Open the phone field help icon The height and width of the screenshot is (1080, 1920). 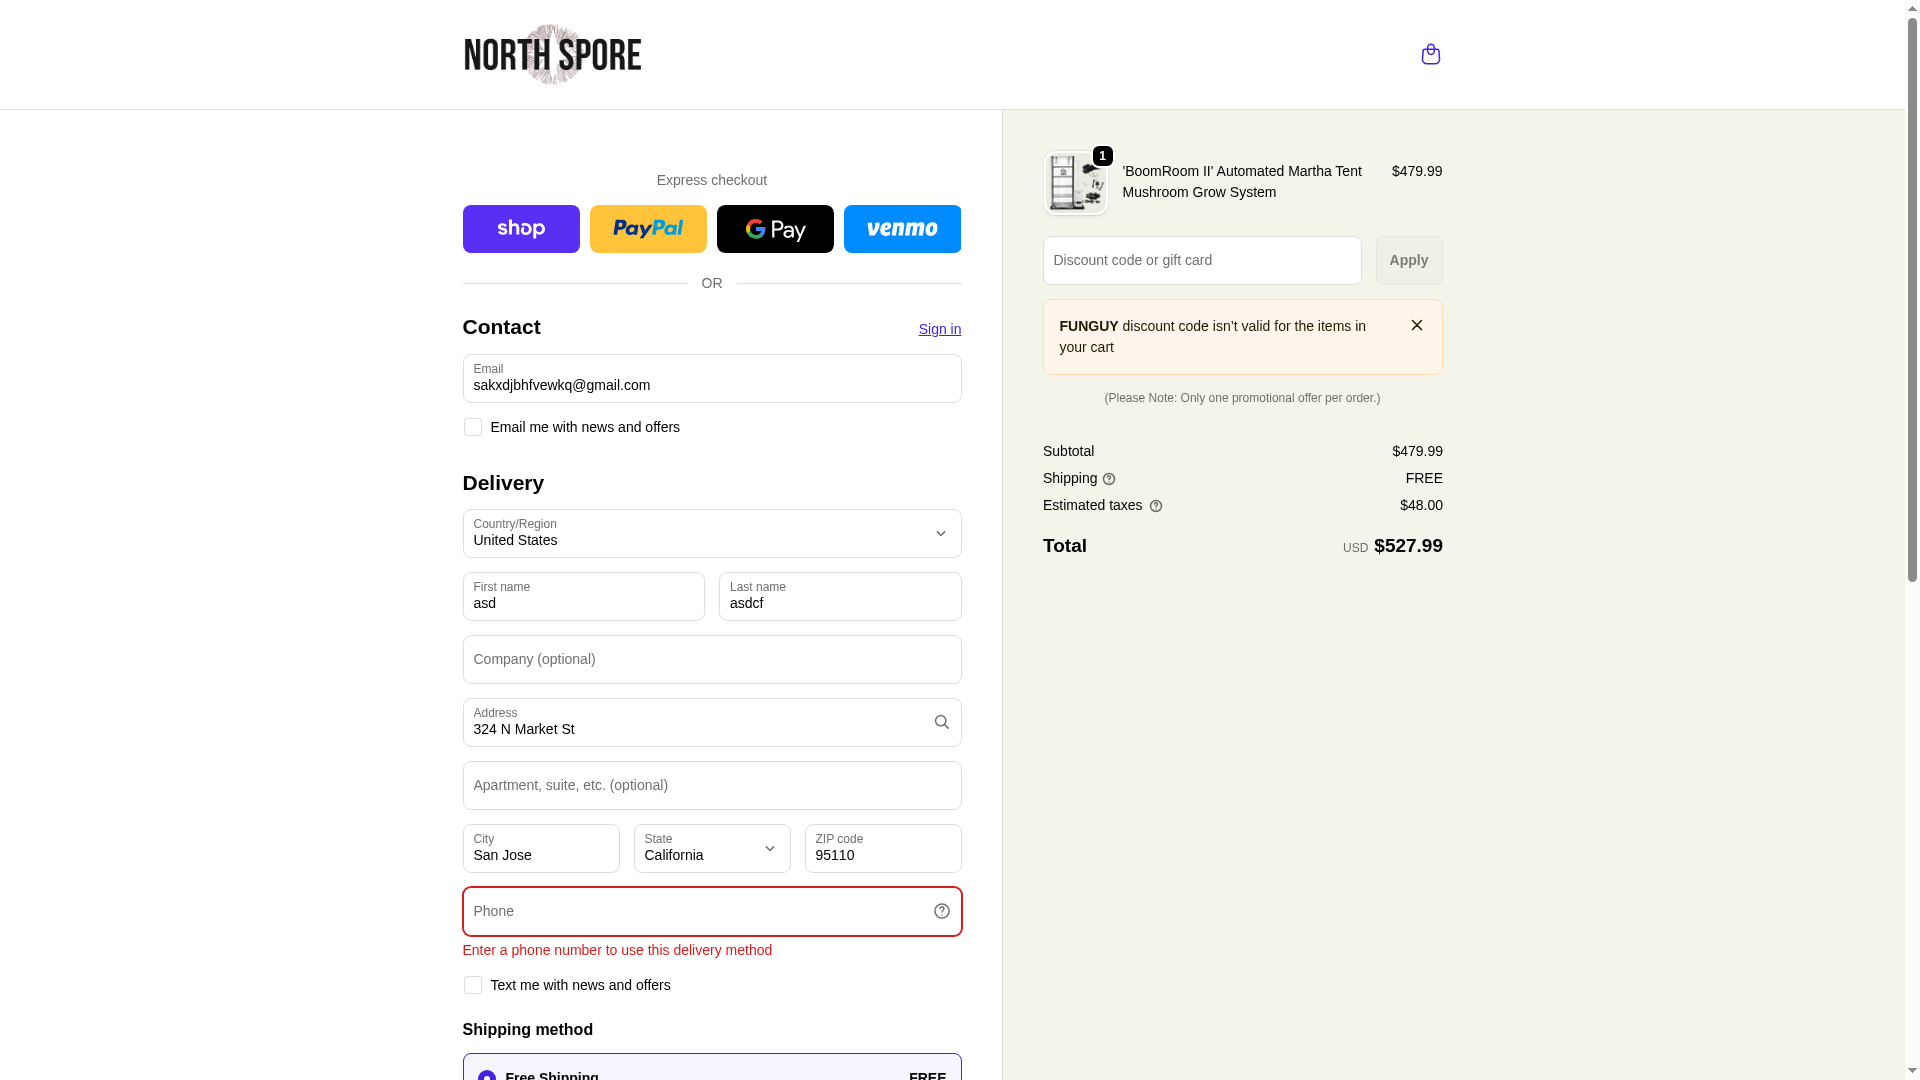pos(941,911)
